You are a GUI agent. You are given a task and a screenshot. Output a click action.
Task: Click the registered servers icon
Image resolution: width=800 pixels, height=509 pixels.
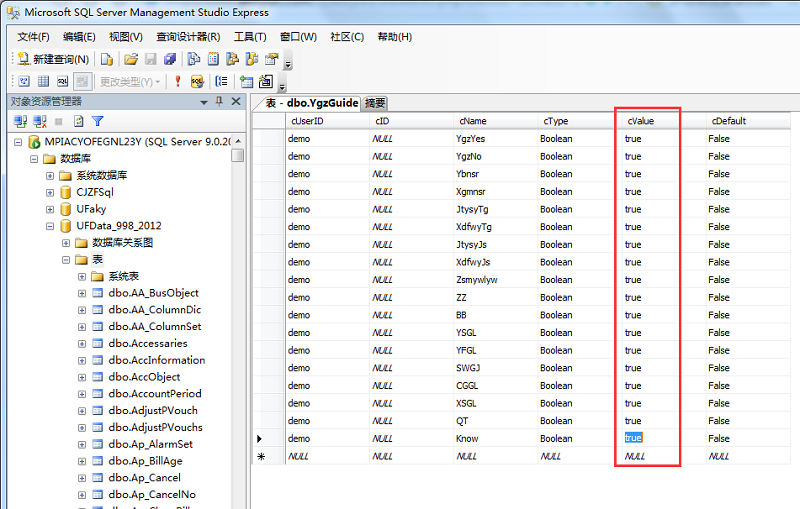pos(194,59)
